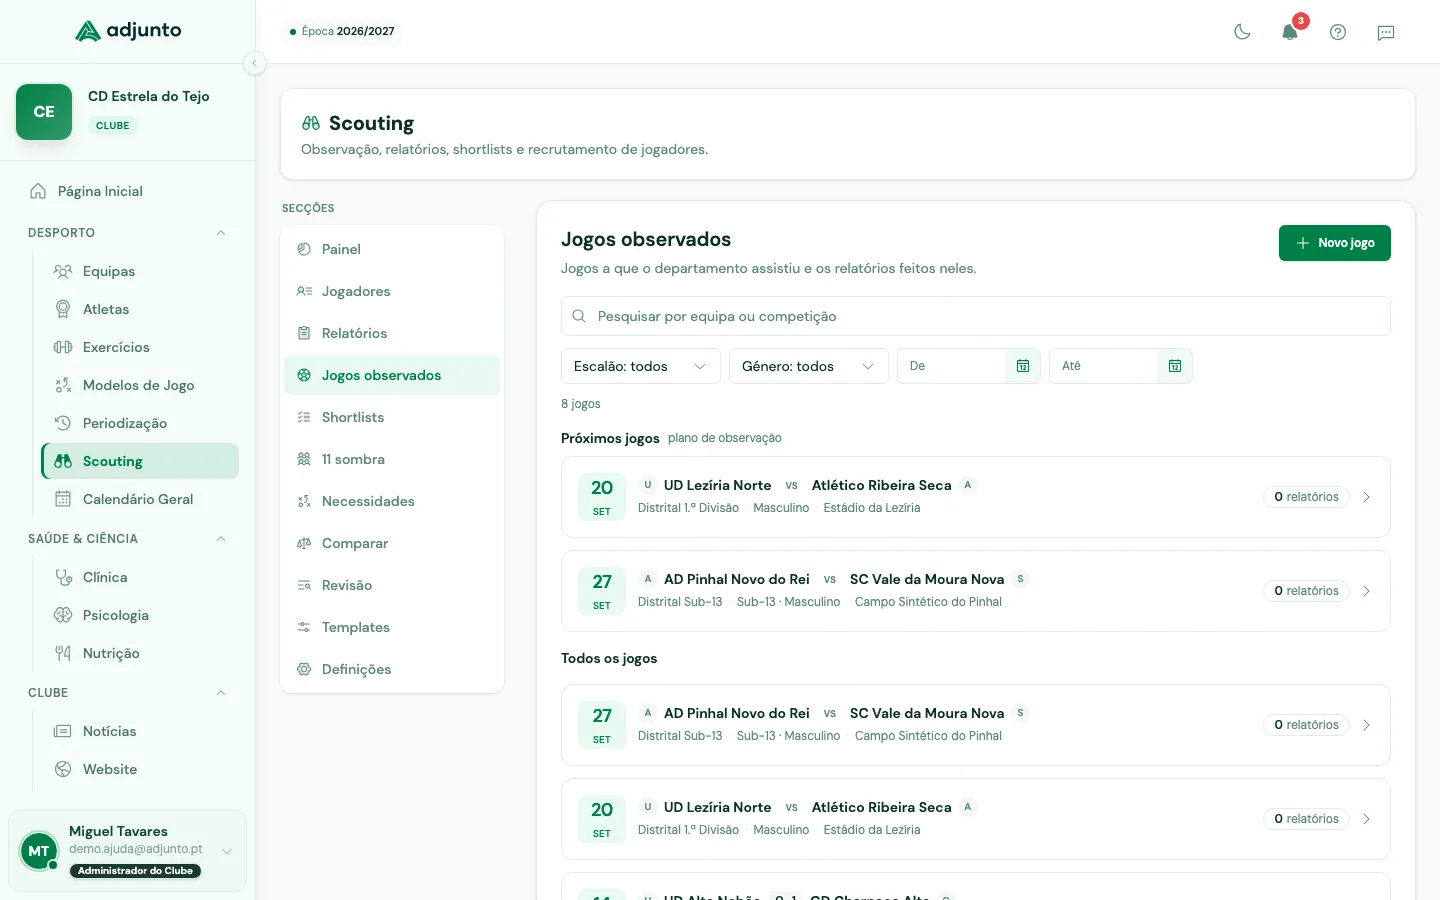Open Definições section
This screenshot has width=1440, height=900.
point(392,669)
